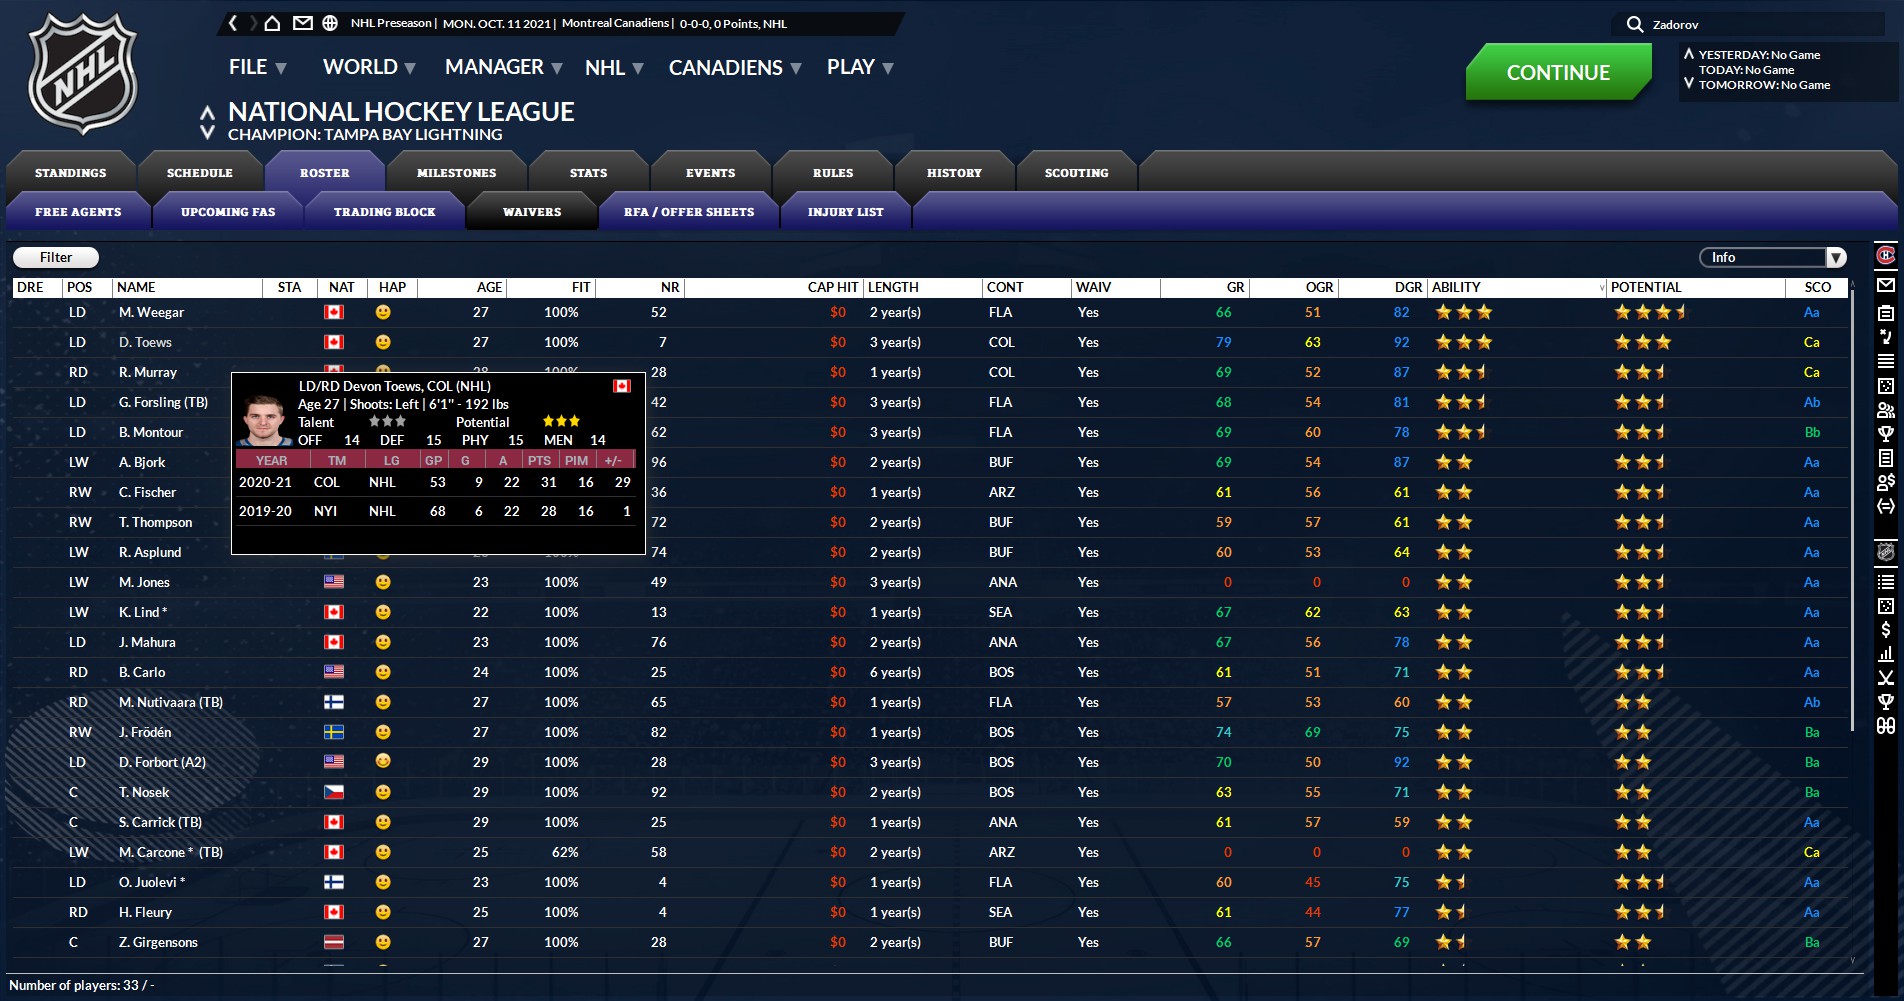1904x1001 pixels.
Task: Expand the FILE menu
Action: pos(258,67)
